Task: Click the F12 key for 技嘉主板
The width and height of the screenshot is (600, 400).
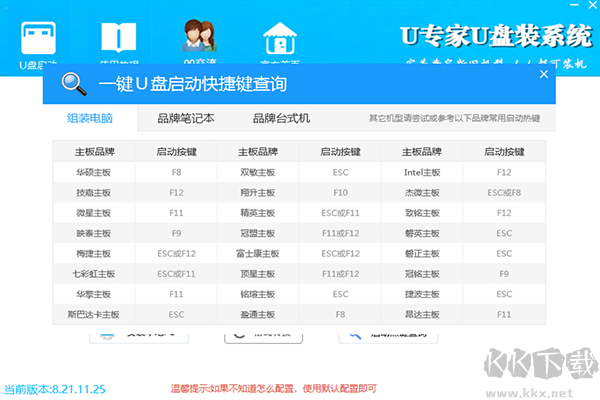Action: (x=176, y=193)
